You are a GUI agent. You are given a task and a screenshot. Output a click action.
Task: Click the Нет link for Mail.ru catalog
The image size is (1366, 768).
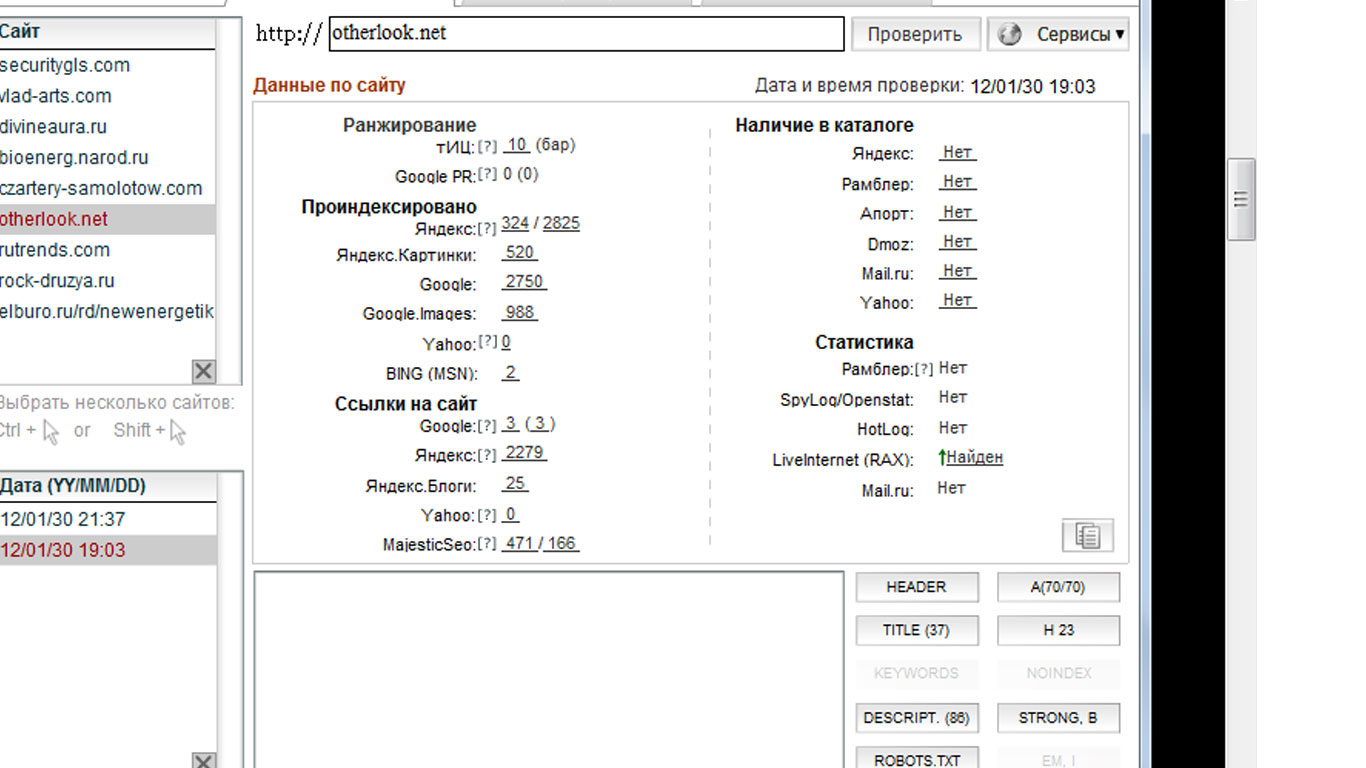tap(957, 271)
